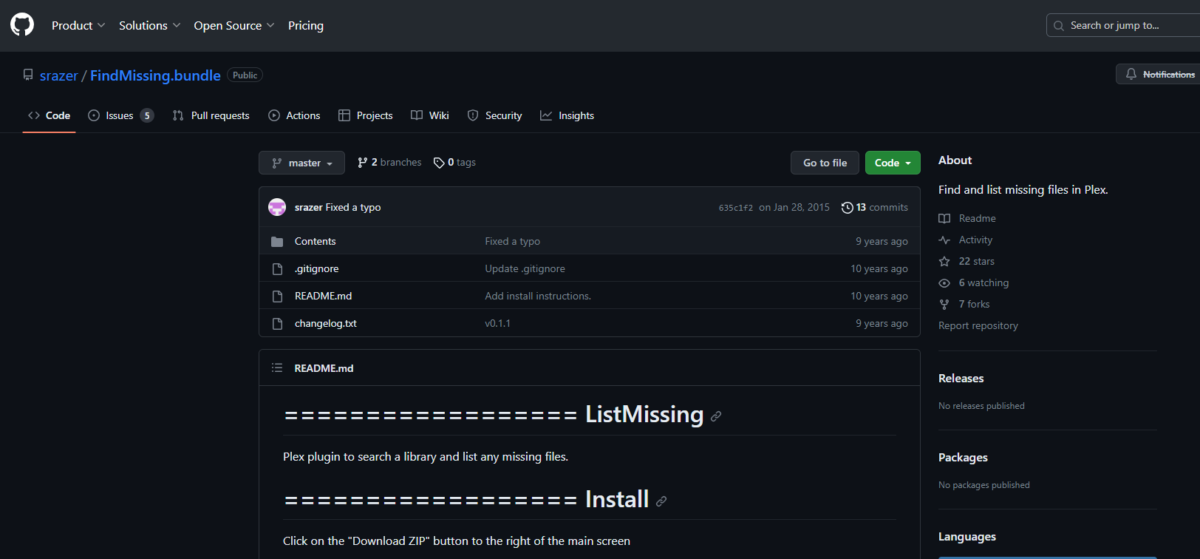Click the Public visibility badge
The height and width of the screenshot is (559, 1200).
point(245,75)
